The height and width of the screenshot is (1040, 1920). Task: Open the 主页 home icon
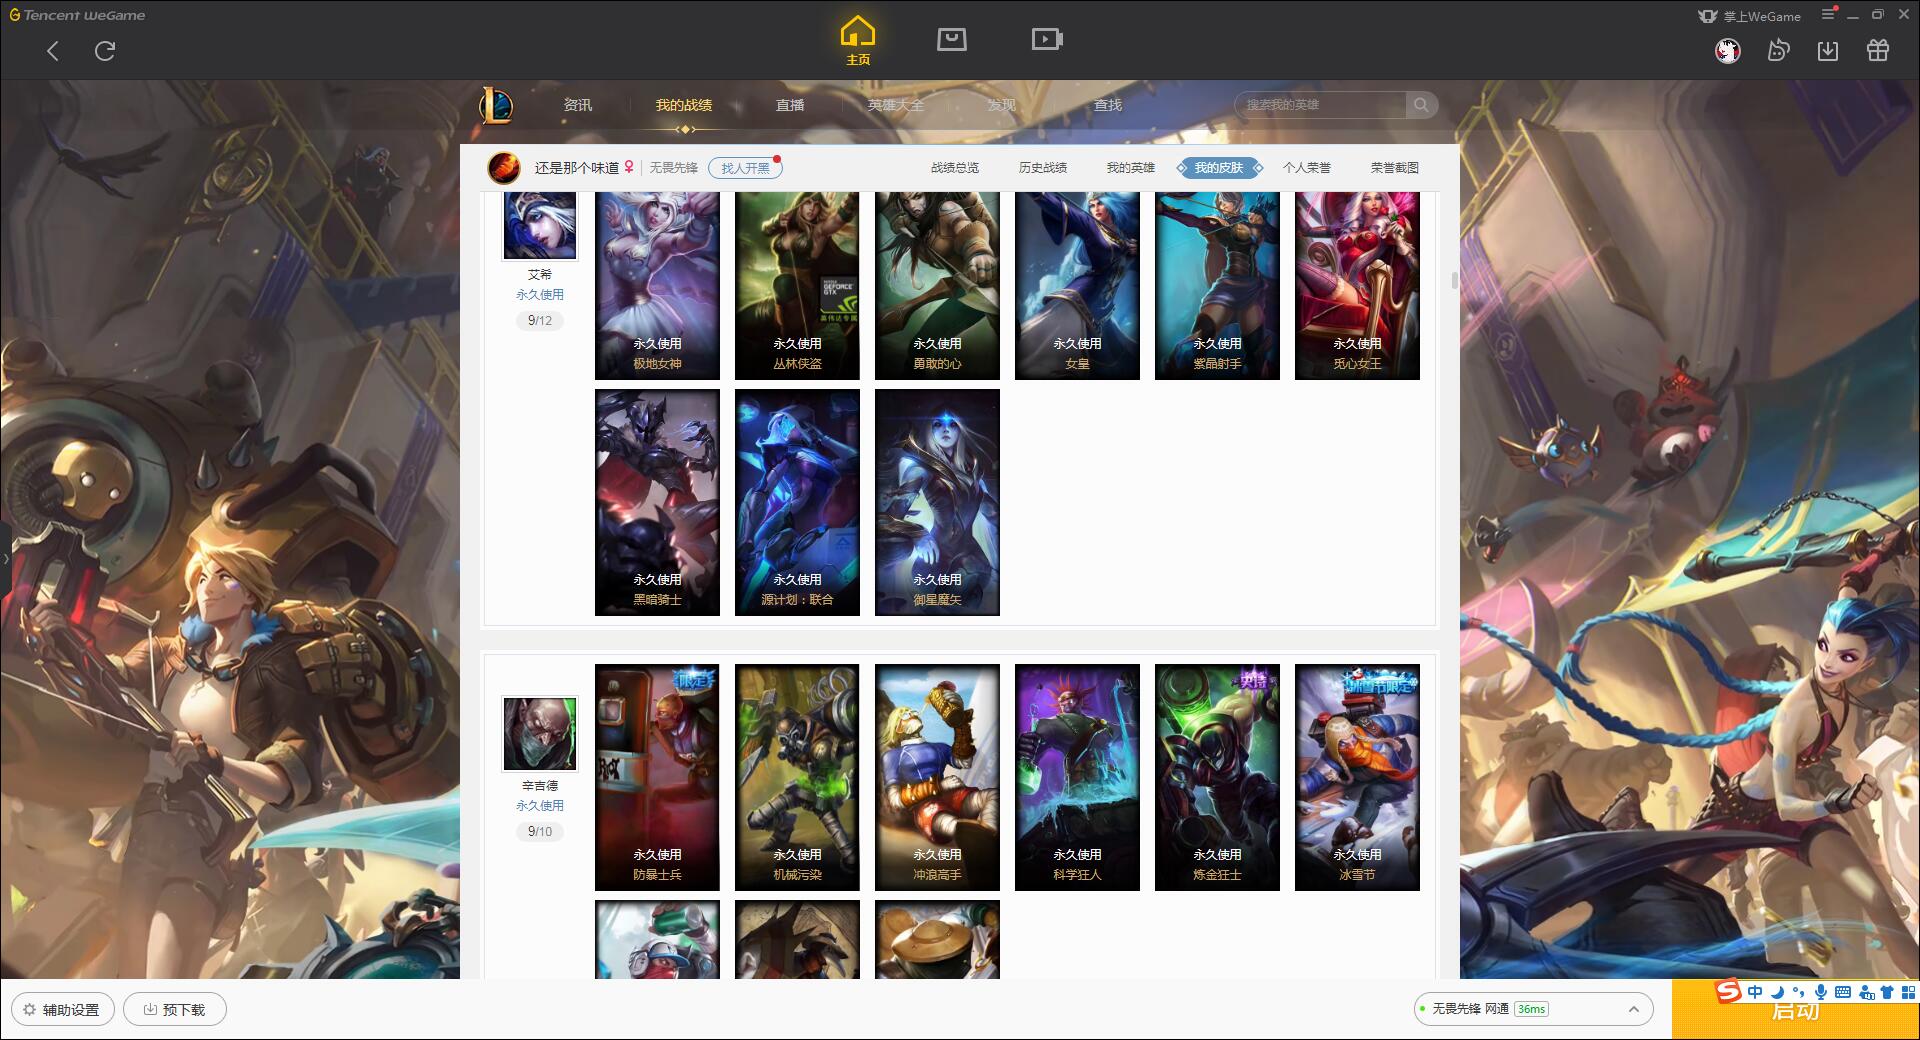pyautogui.click(x=858, y=41)
